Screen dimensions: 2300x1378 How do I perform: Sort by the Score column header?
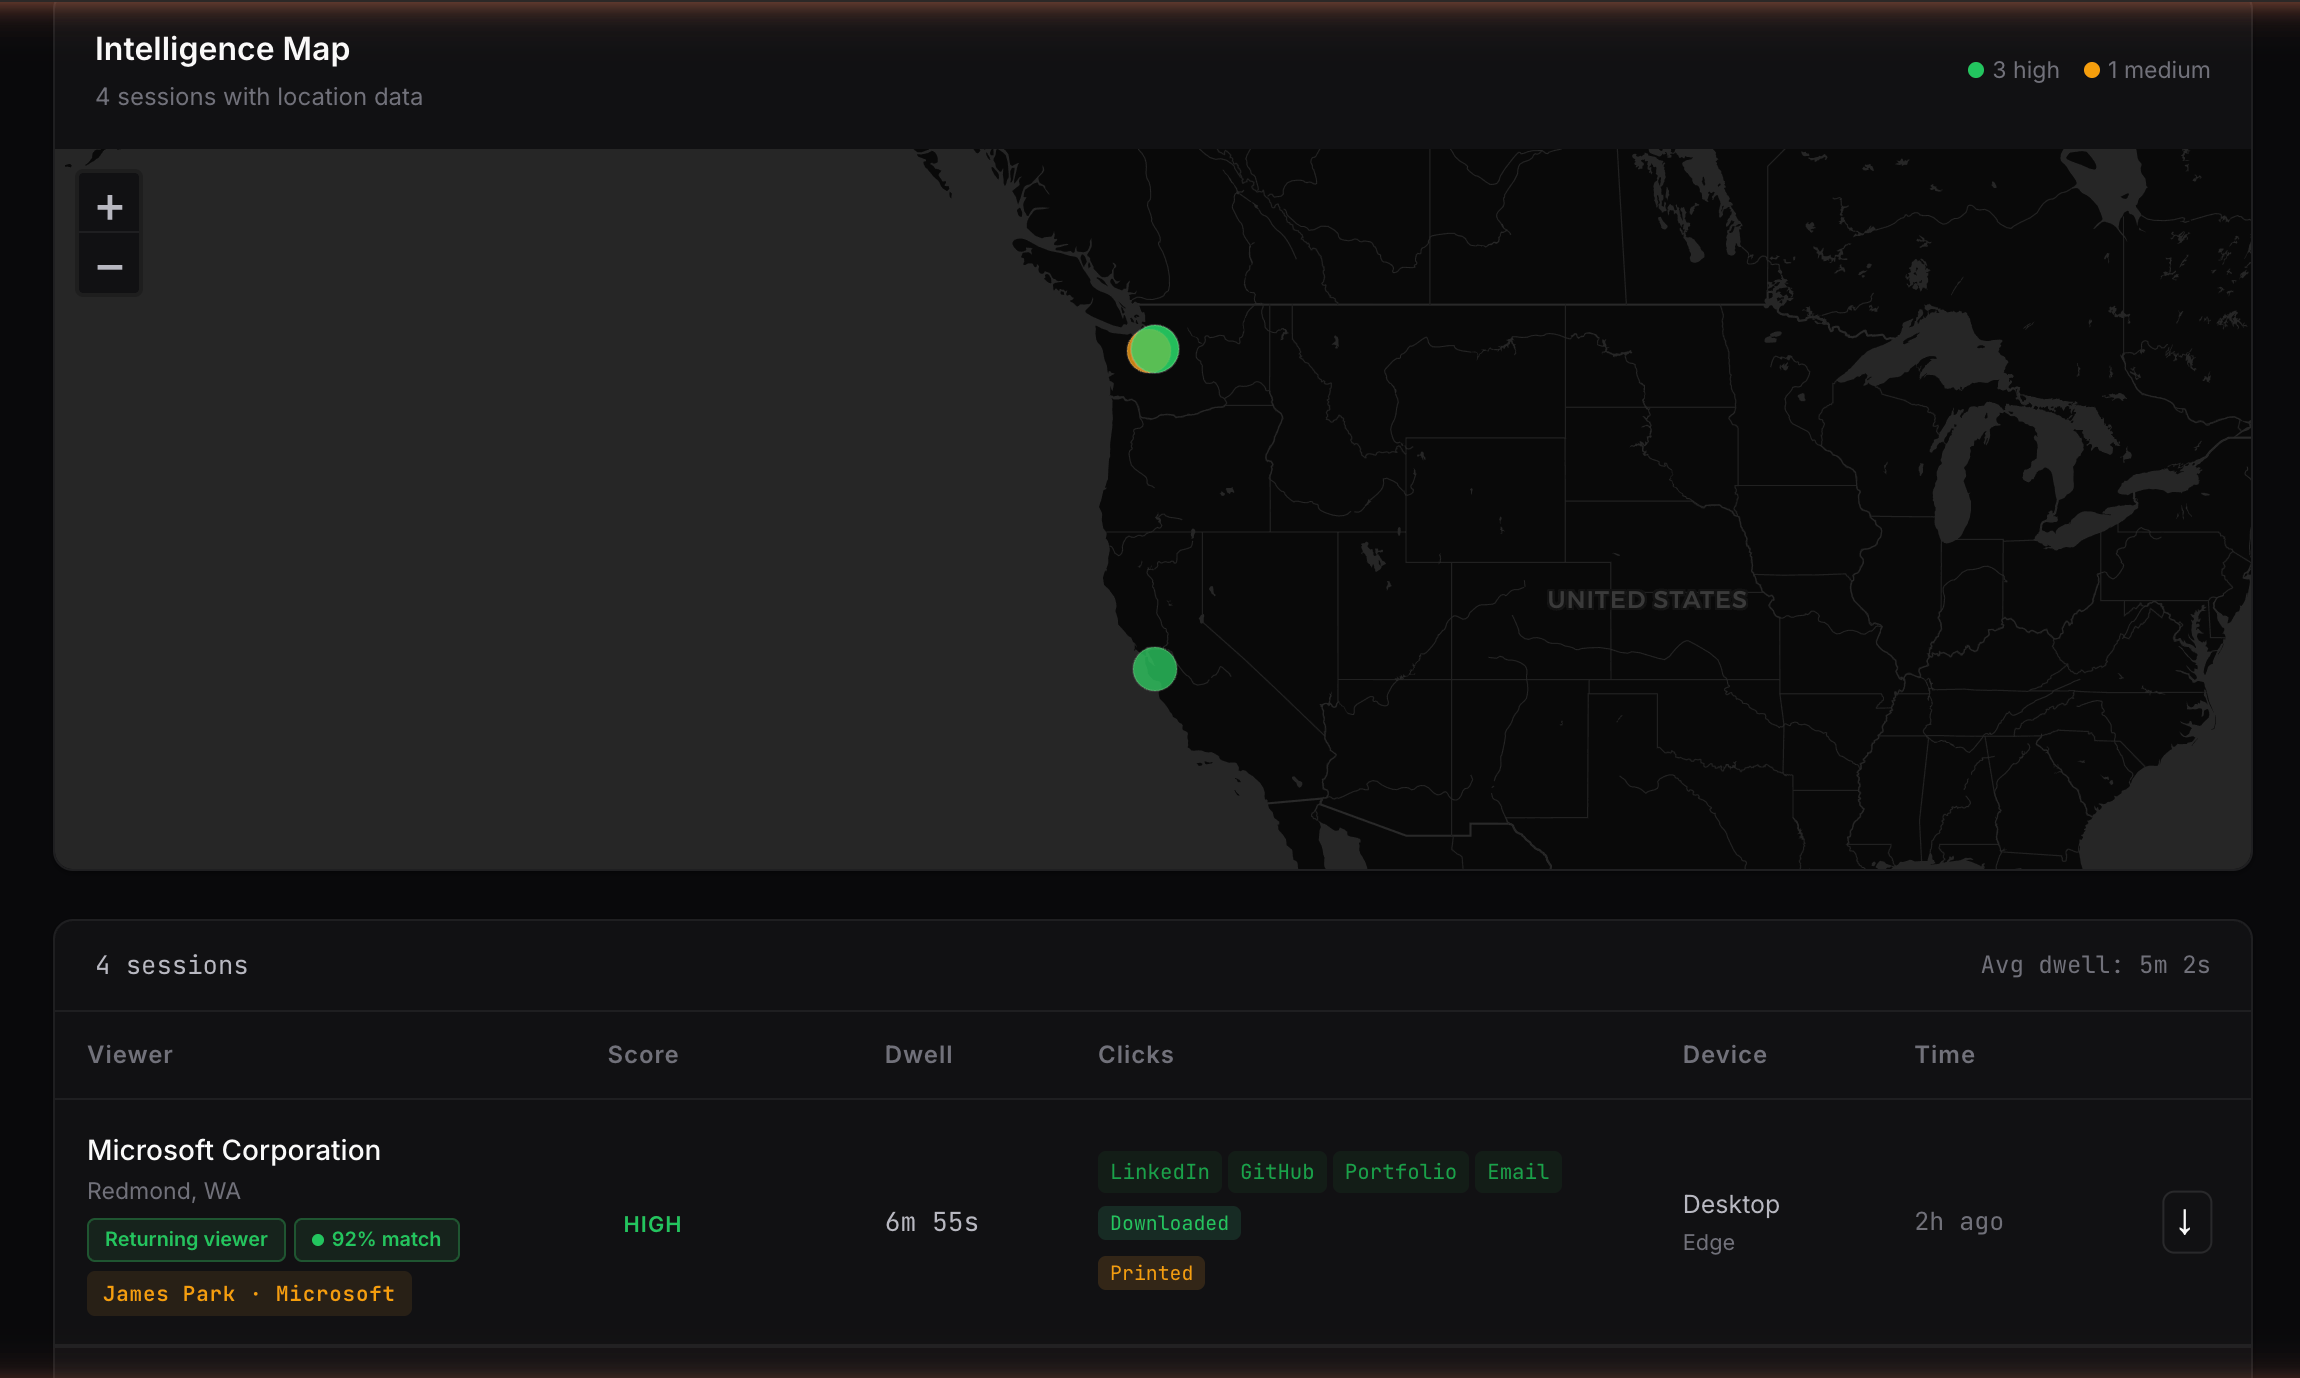(643, 1054)
